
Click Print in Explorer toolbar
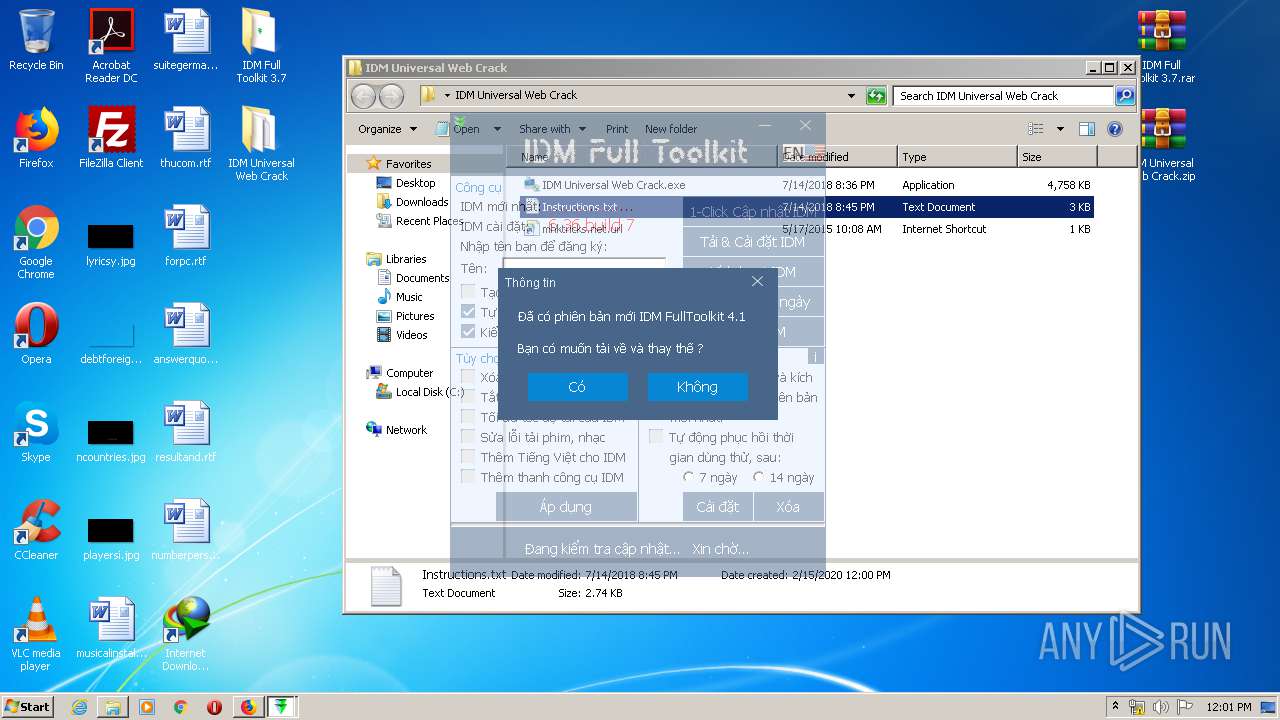(617, 129)
